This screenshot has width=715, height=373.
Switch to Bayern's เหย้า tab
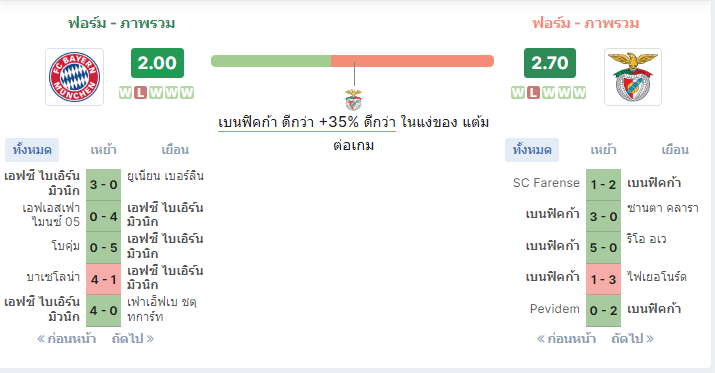pos(104,150)
